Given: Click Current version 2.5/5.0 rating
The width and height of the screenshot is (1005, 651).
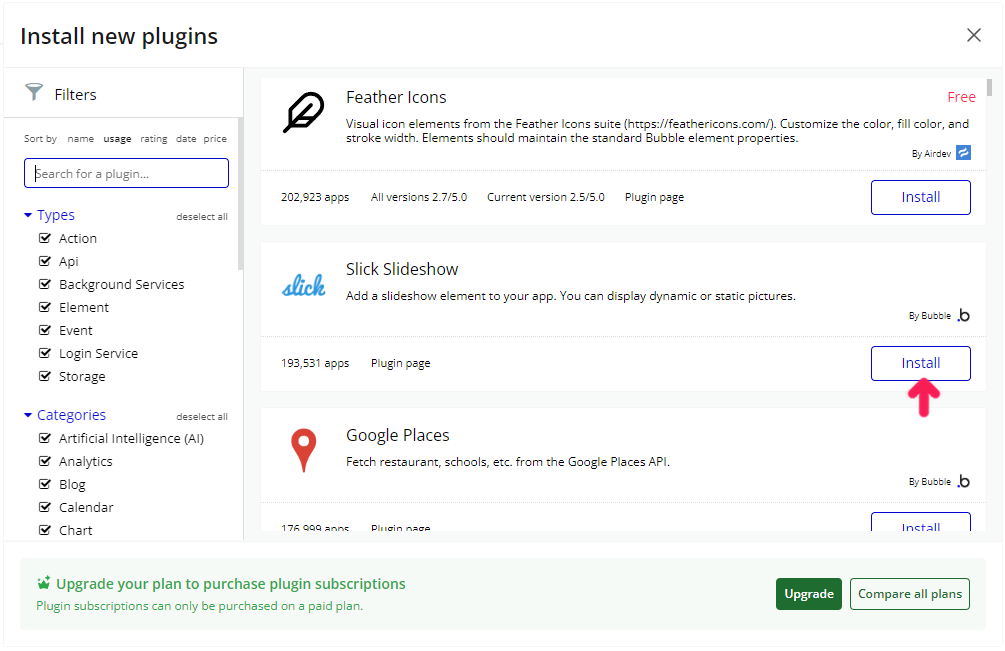Looking at the screenshot, I should pyautogui.click(x=545, y=197).
